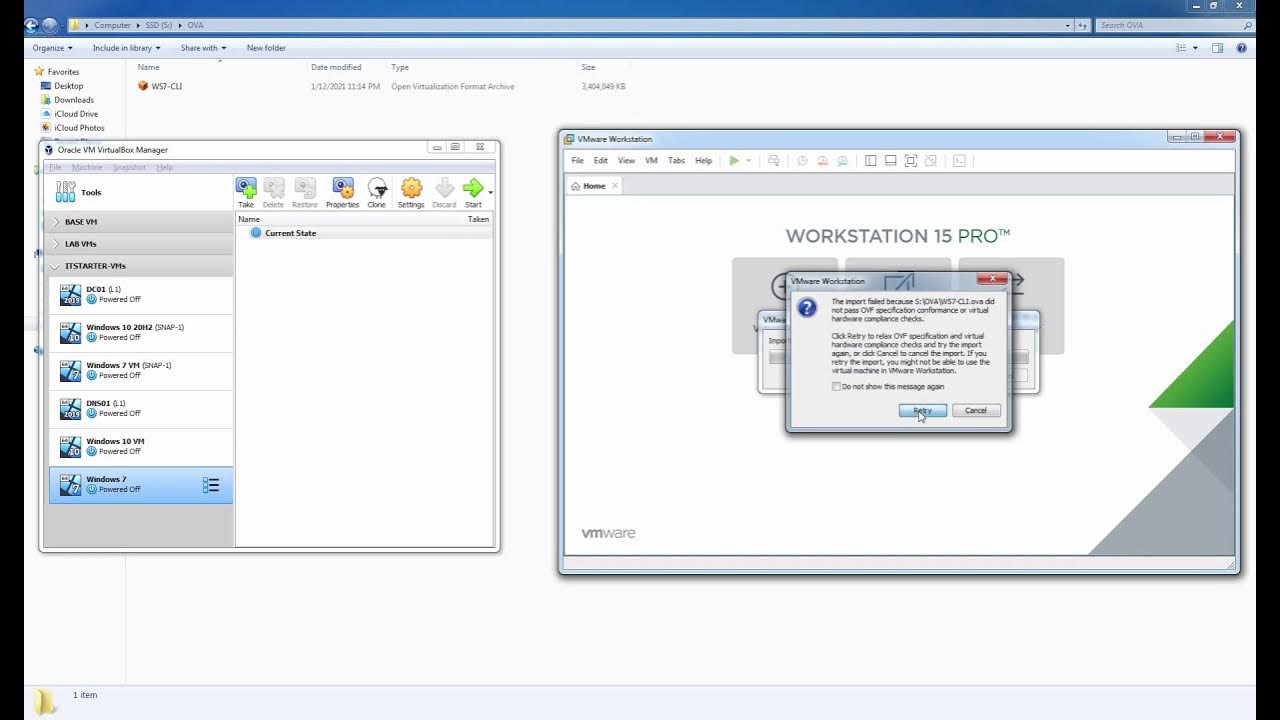Click the Unity mode icon in VMware

pos(931,160)
